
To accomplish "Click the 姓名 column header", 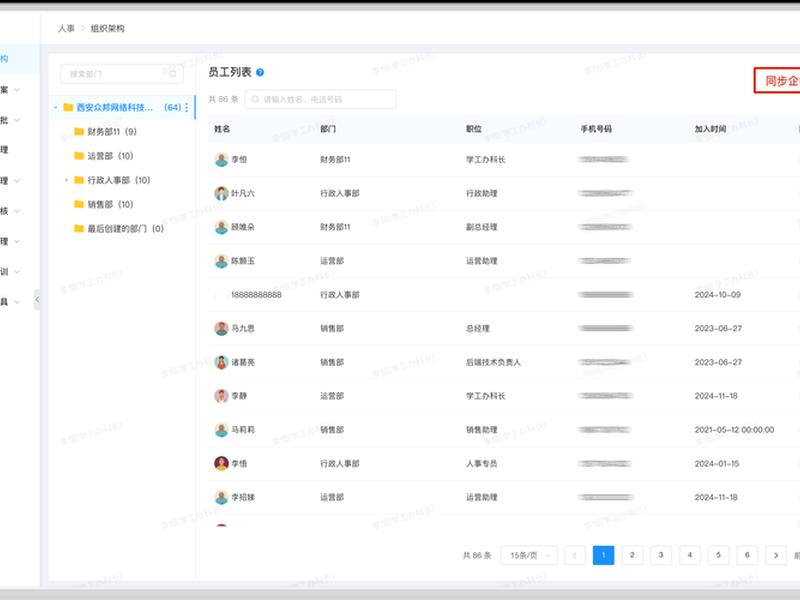I will point(222,129).
